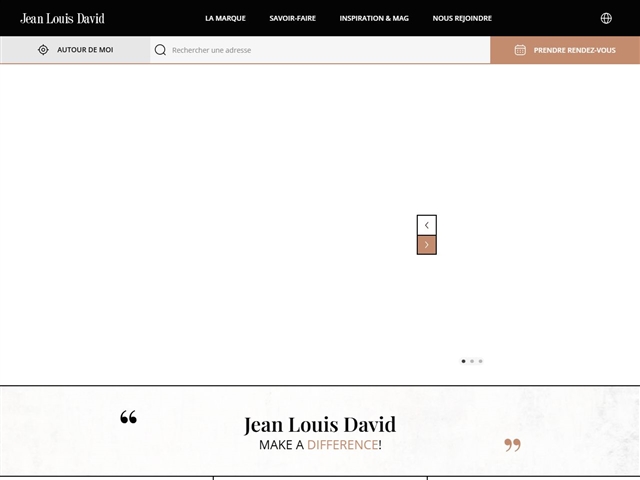The image size is (640, 480).
Task: Go to previous slide arrow
Action: pyautogui.click(x=427, y=225)
